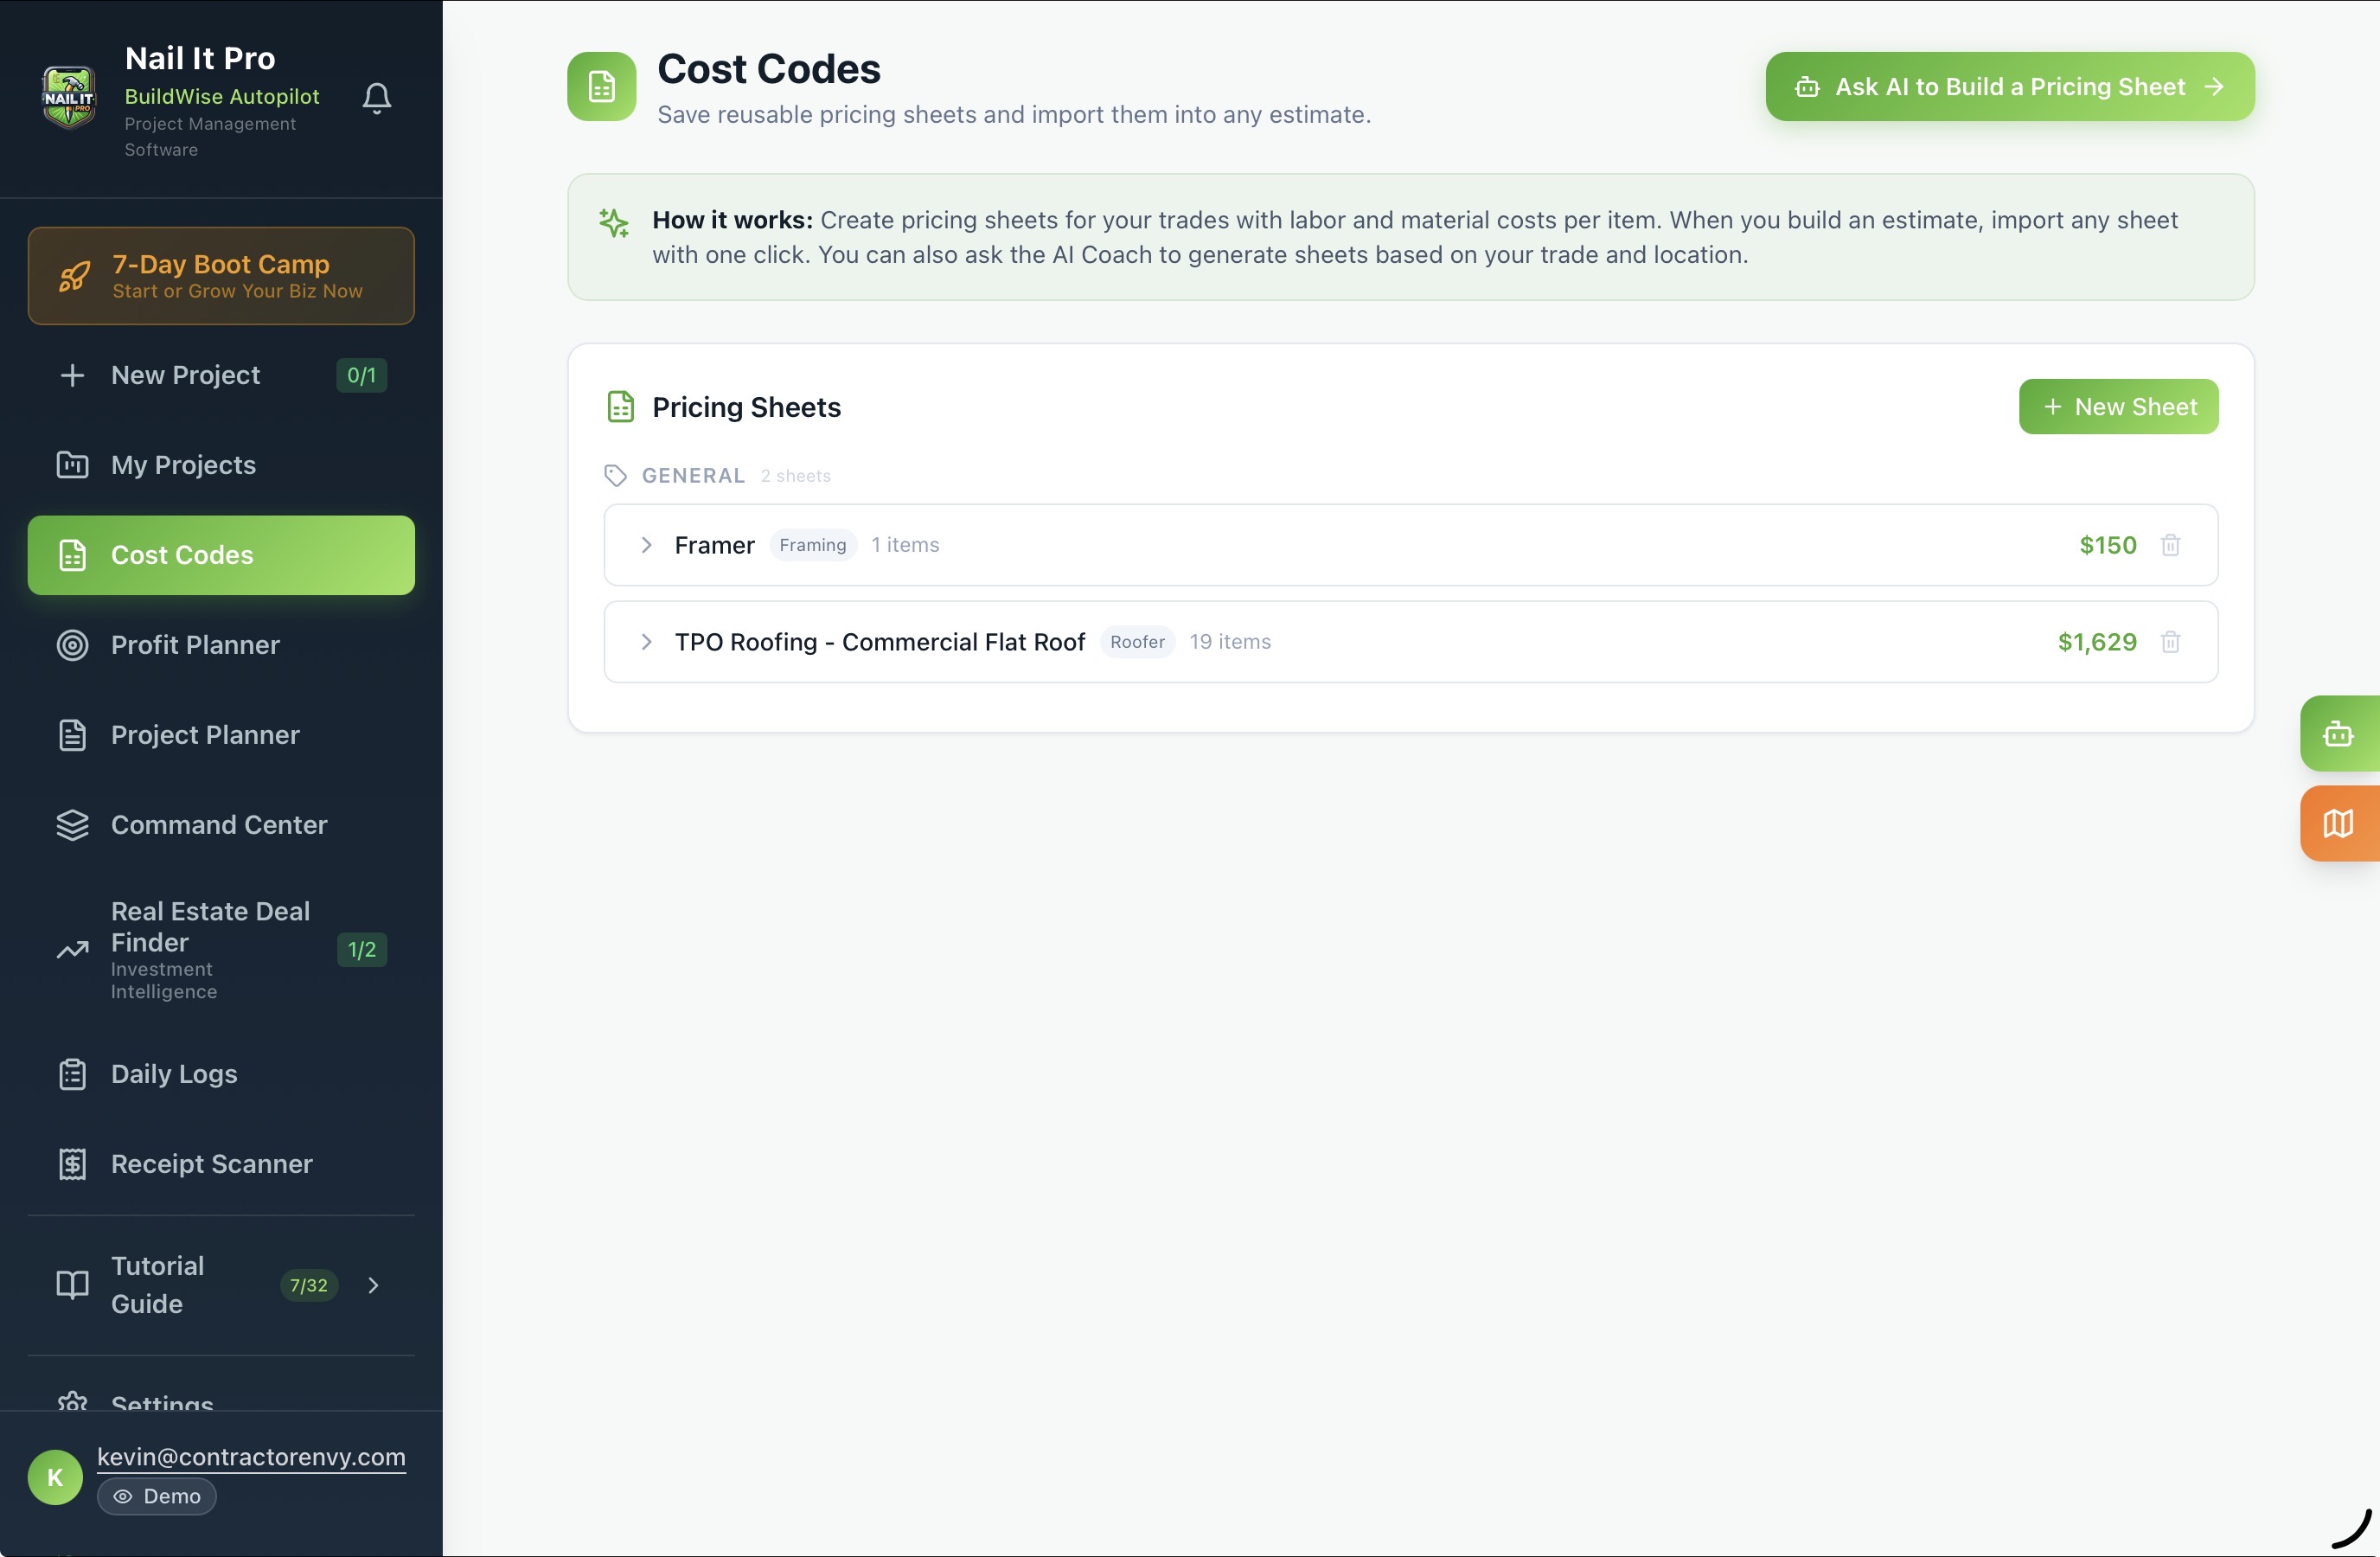This screenshot has width=2380, height=1557.
Task: Delete the Framer sheet using trash icon
Action: point(2171,545)
